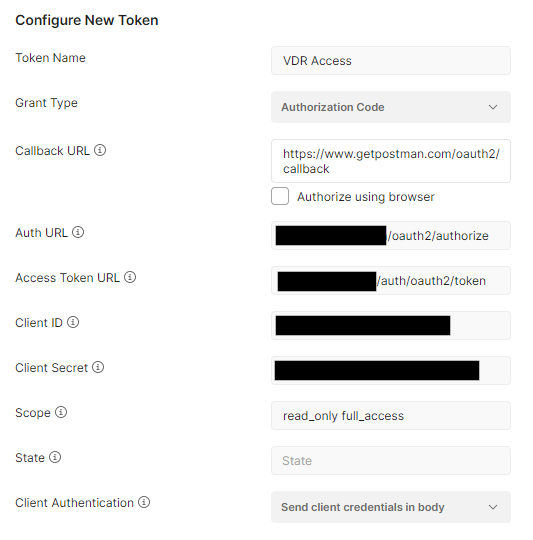Open the Client Authentication dropdown
Image resolution: width=533 pixels, height=540 pixels.
[x=391, y=507]
